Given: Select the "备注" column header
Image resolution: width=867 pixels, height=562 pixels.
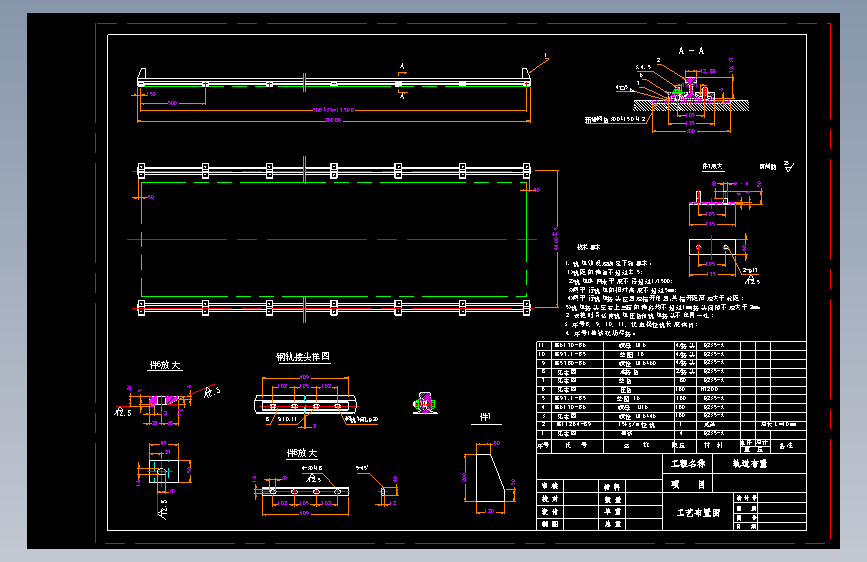Looking at the screenshot, I should point(786,445).
